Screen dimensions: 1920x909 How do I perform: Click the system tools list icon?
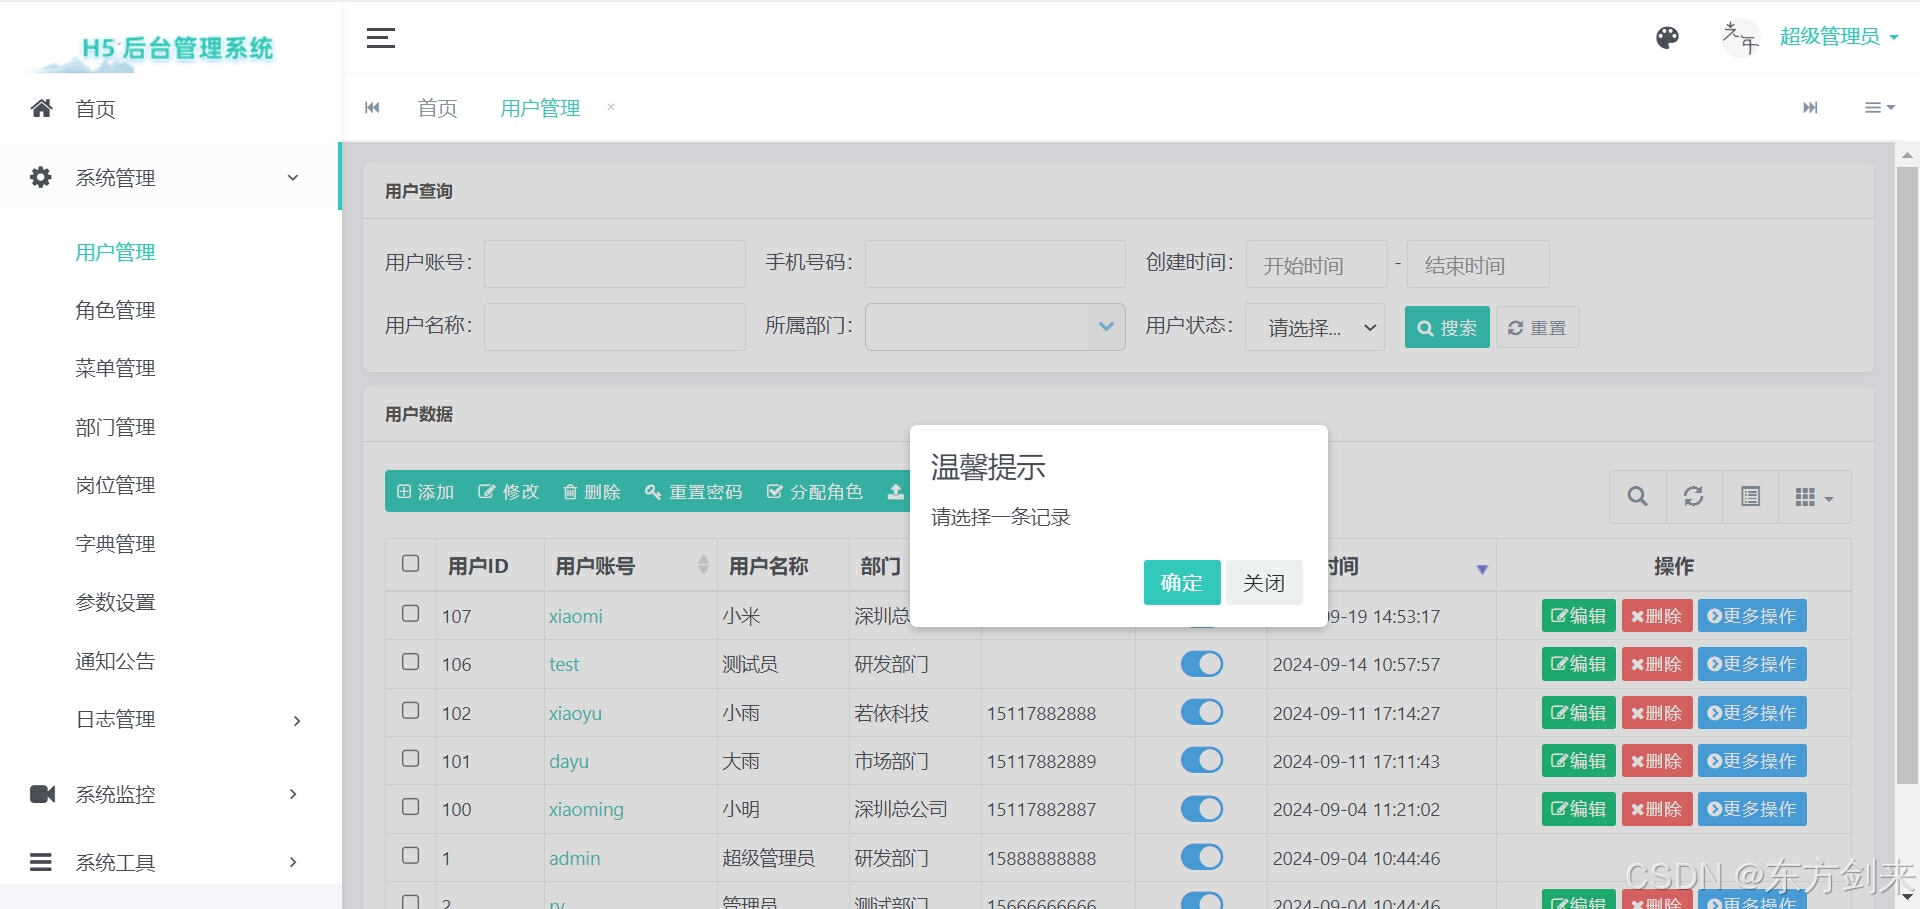41,862
